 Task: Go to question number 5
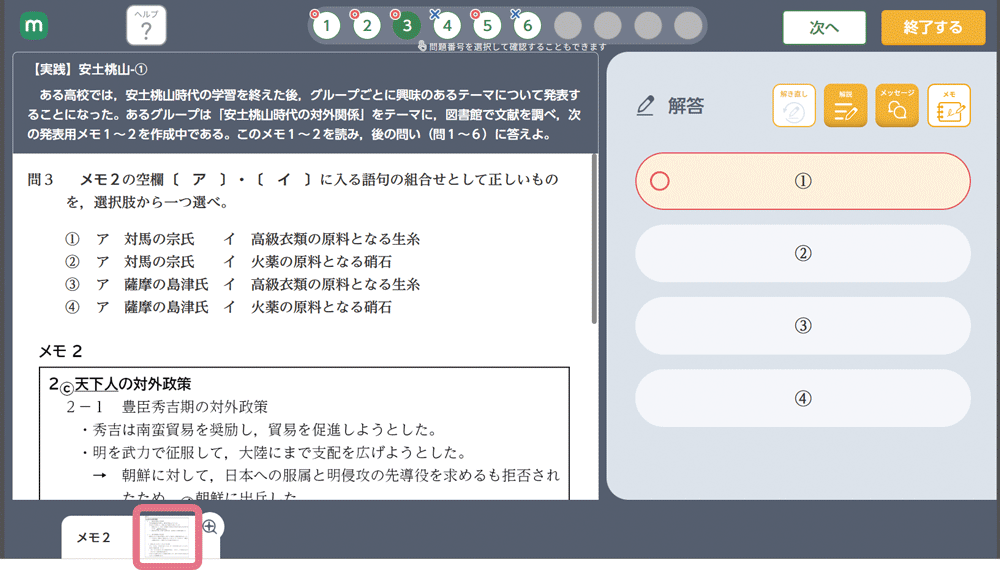(x=487, y=26)
